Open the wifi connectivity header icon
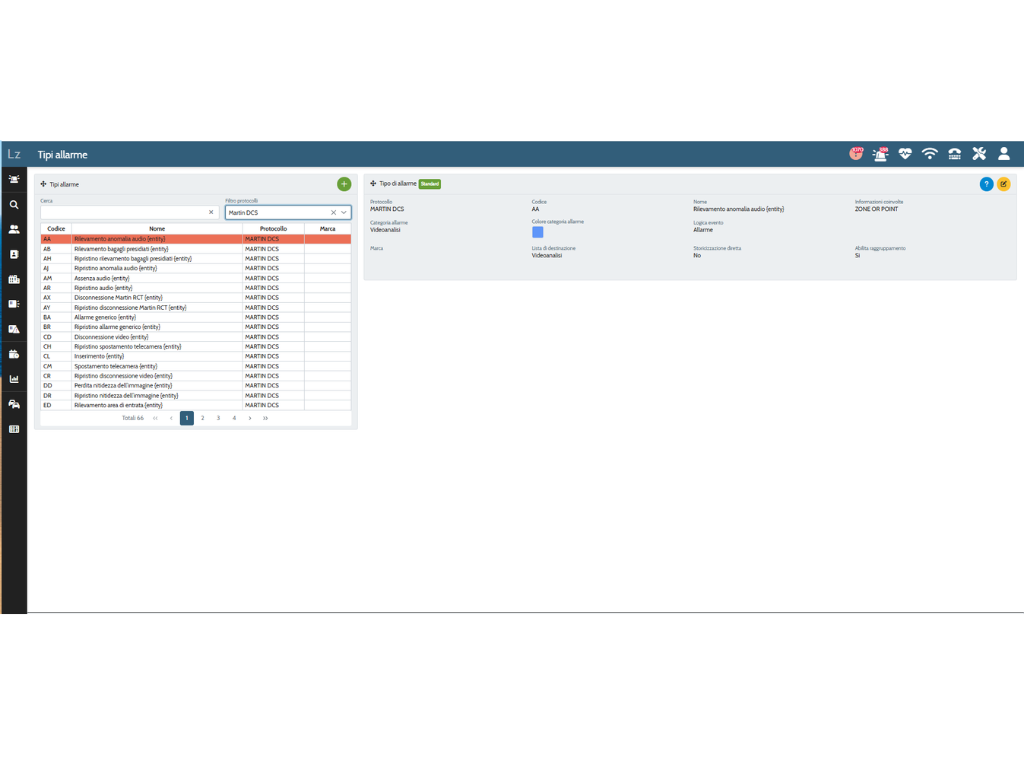Screen dimensions: 1024x768 [x=929, y=154]
